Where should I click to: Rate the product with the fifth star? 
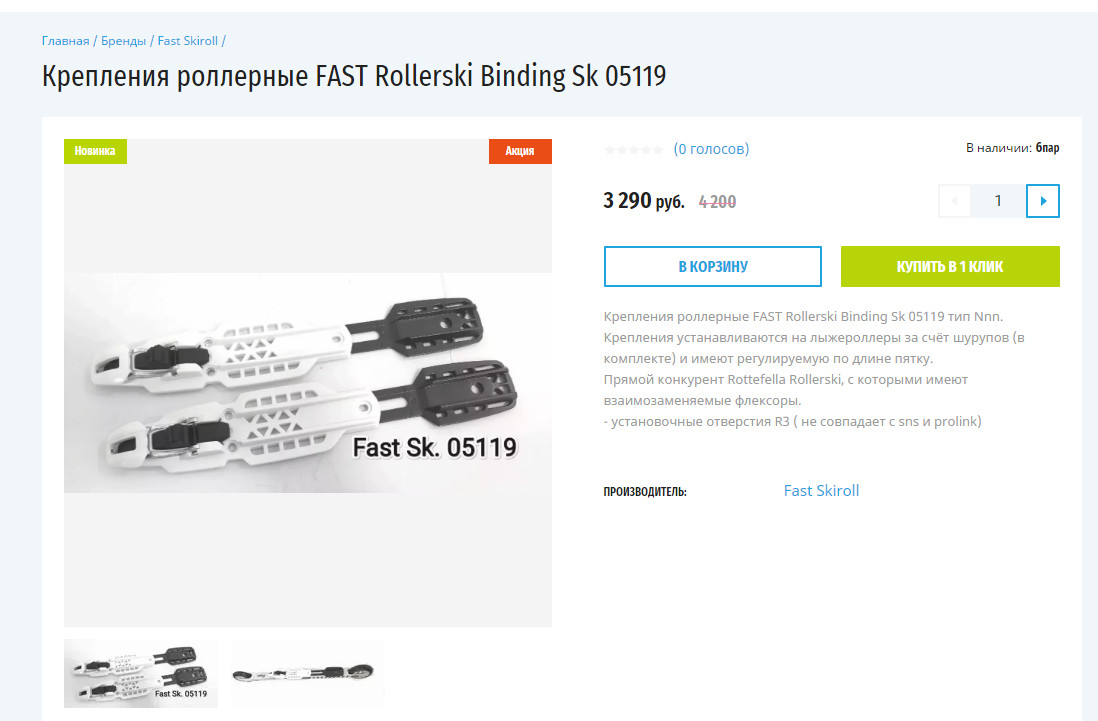(x=657, y=150)
